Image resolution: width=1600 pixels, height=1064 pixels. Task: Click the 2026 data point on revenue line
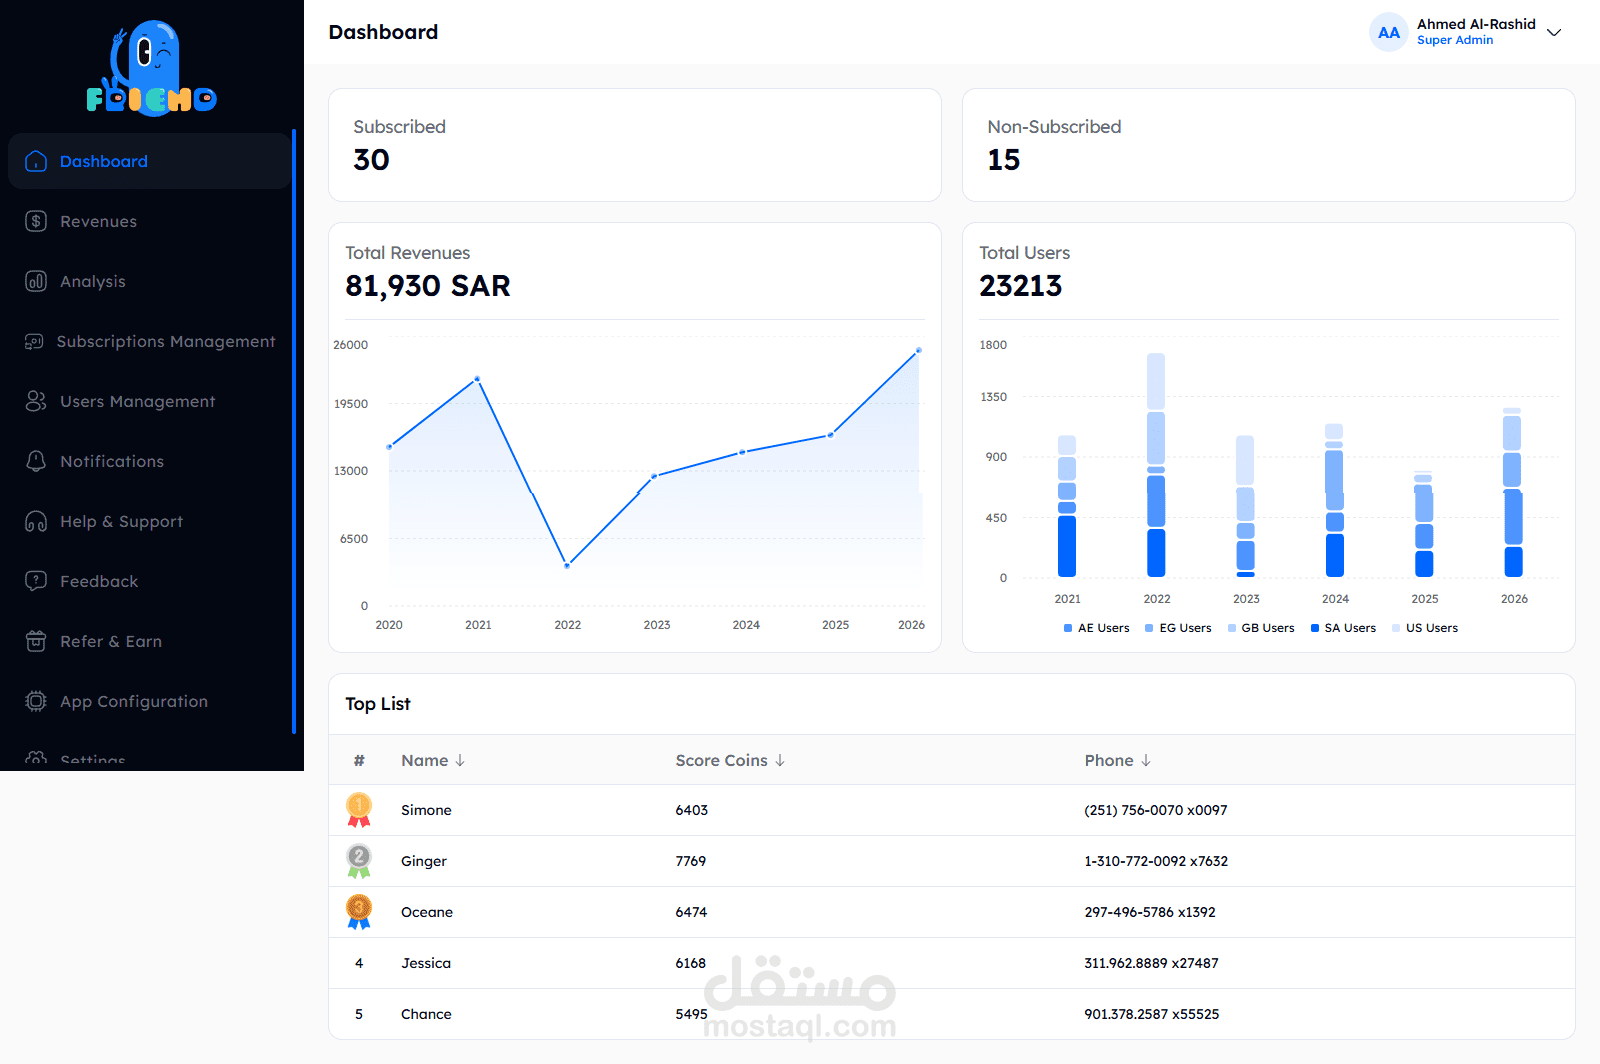point(919,350)
